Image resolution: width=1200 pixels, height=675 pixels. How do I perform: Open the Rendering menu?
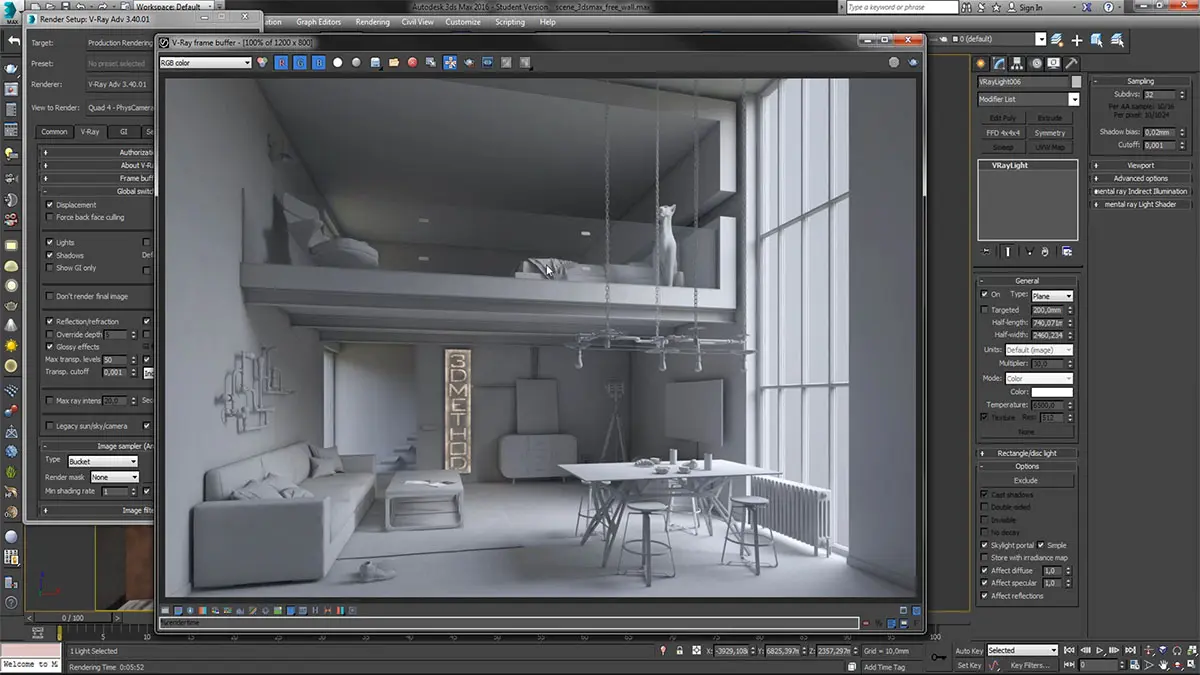[x=373, y=22]
